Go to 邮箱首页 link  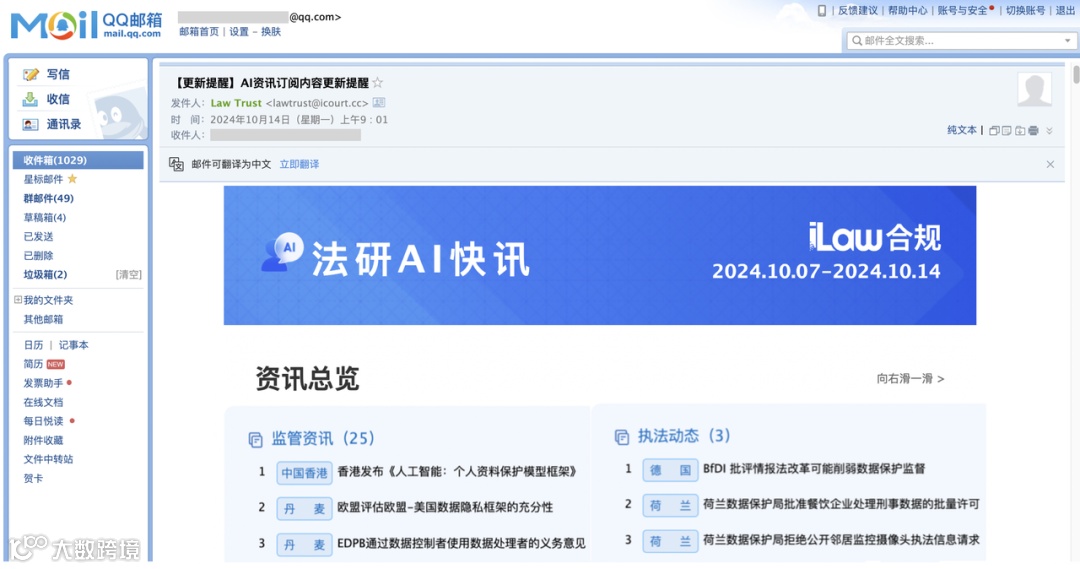pyautogui.click(x=199, y=32)
